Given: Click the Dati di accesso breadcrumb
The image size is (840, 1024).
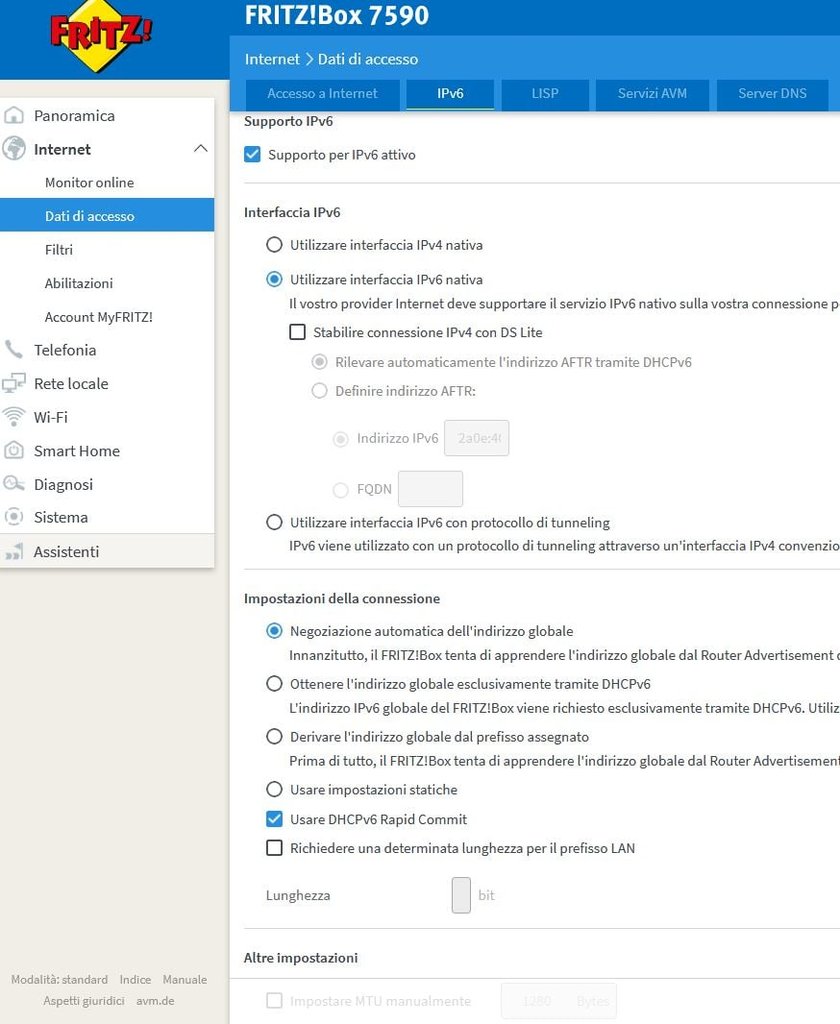Looking at the screenshot, I should pyautogui.click(x=368, y=59).
